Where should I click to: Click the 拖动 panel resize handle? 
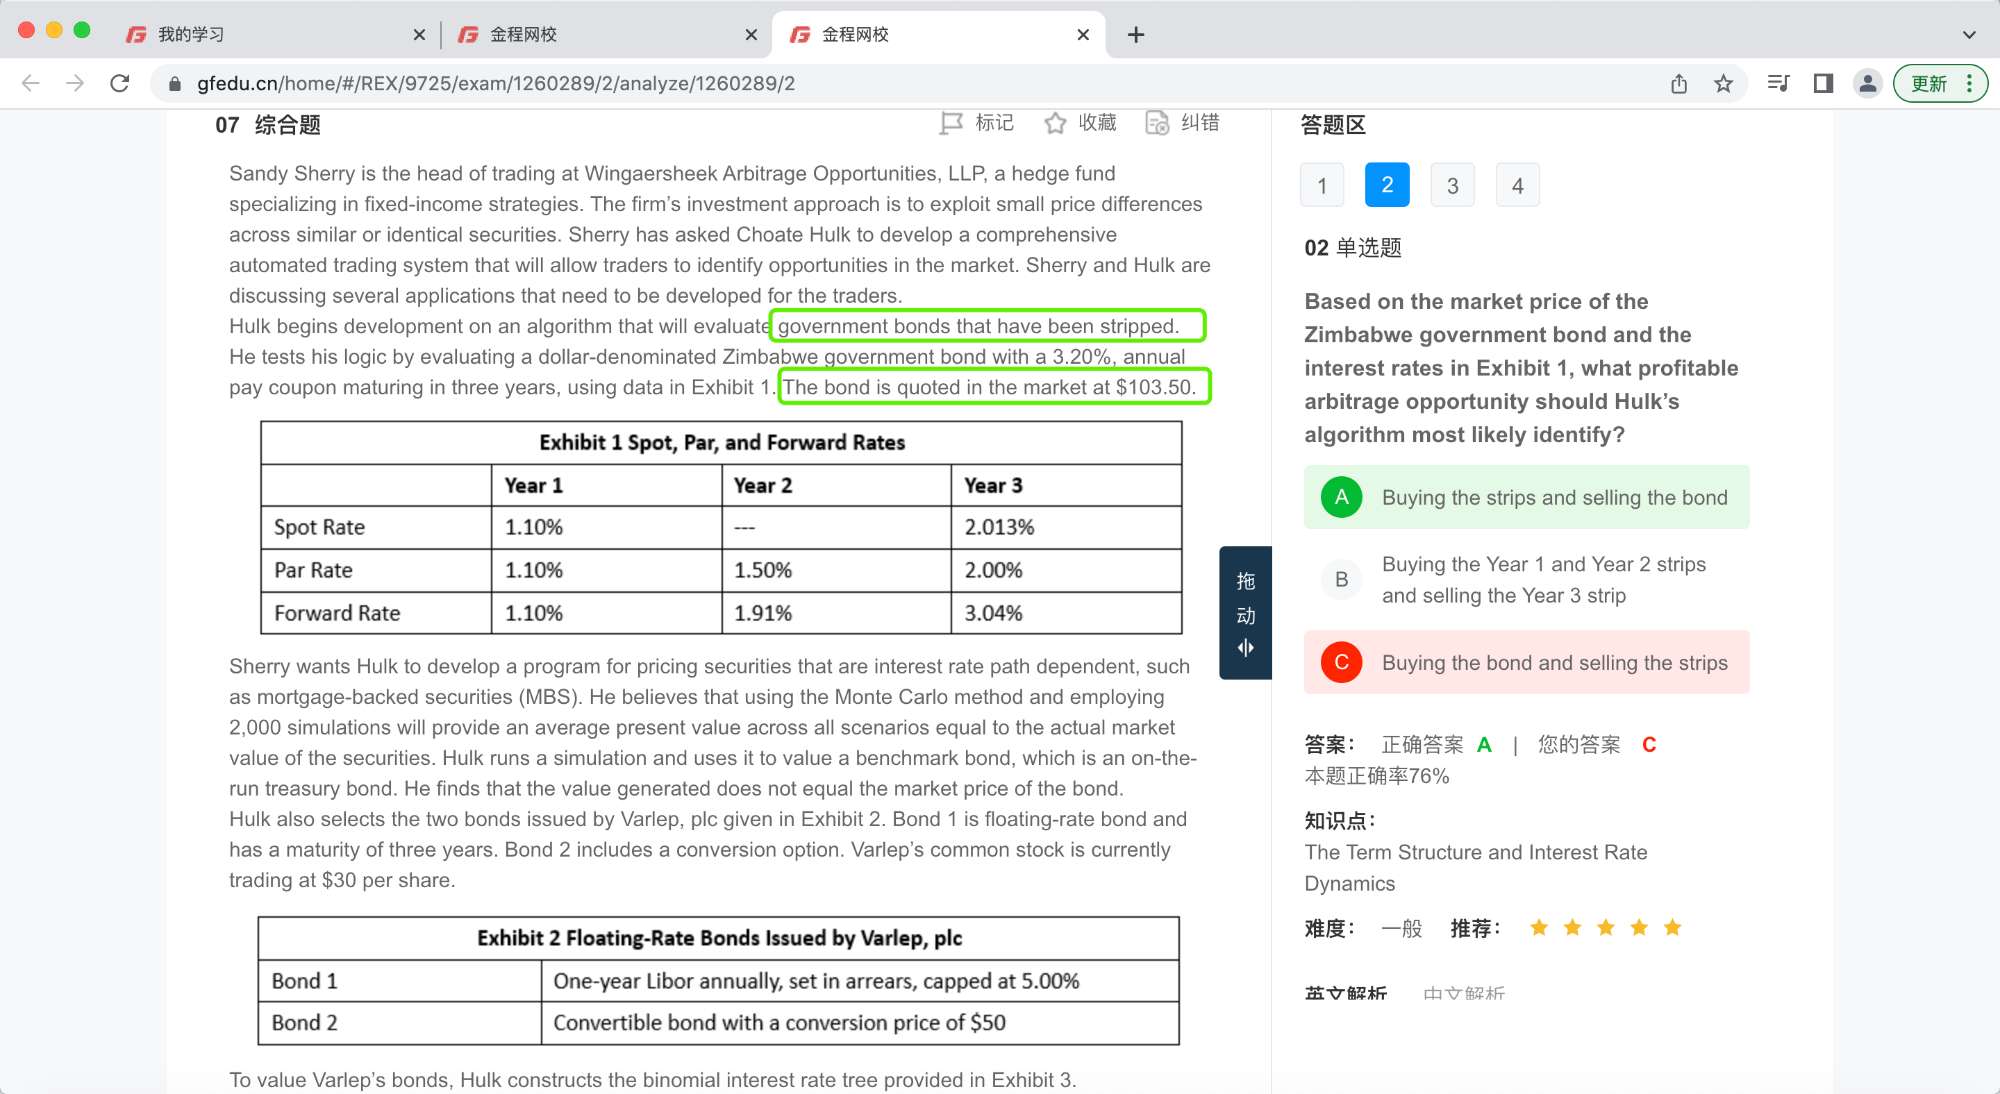[x=1245, y=613]
